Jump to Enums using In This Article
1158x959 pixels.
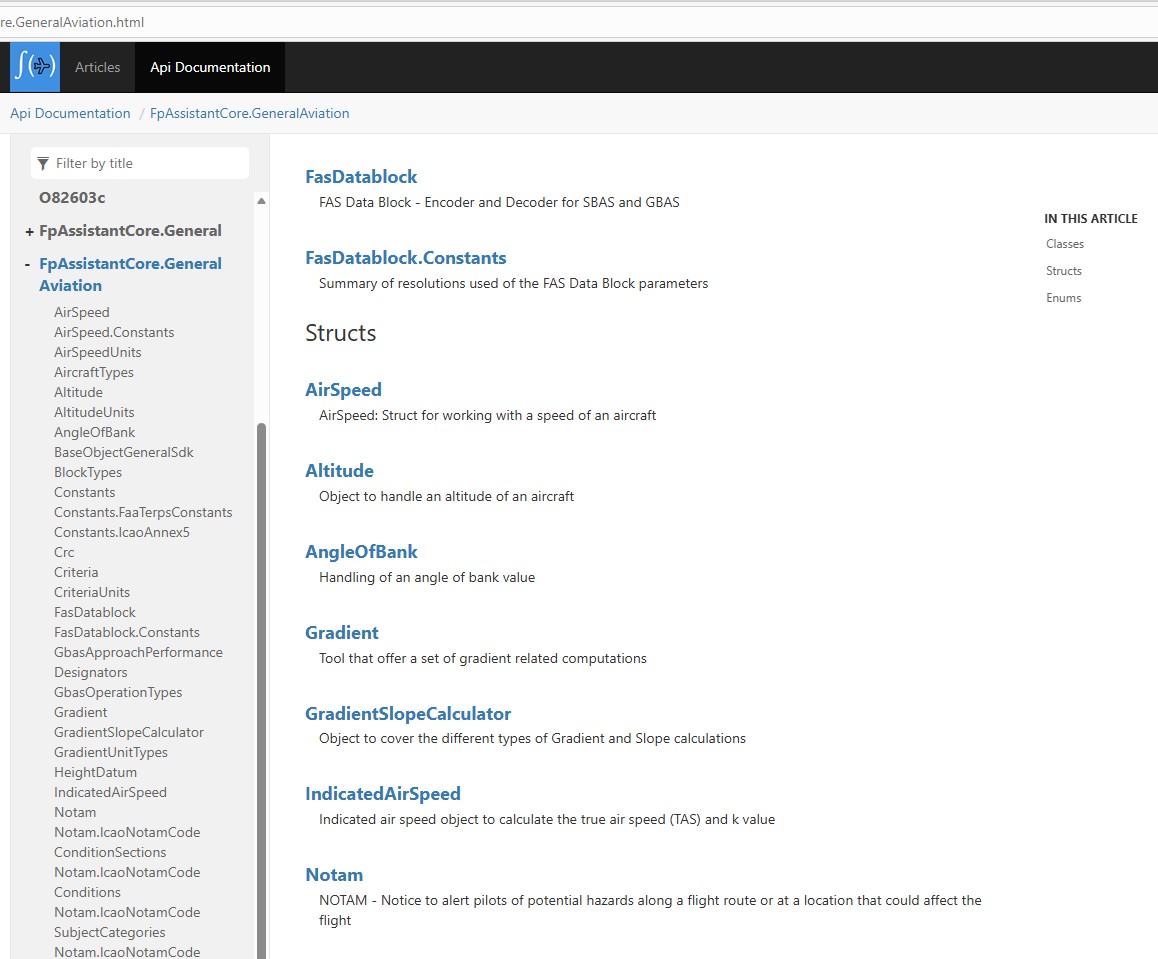[1062, 297]
